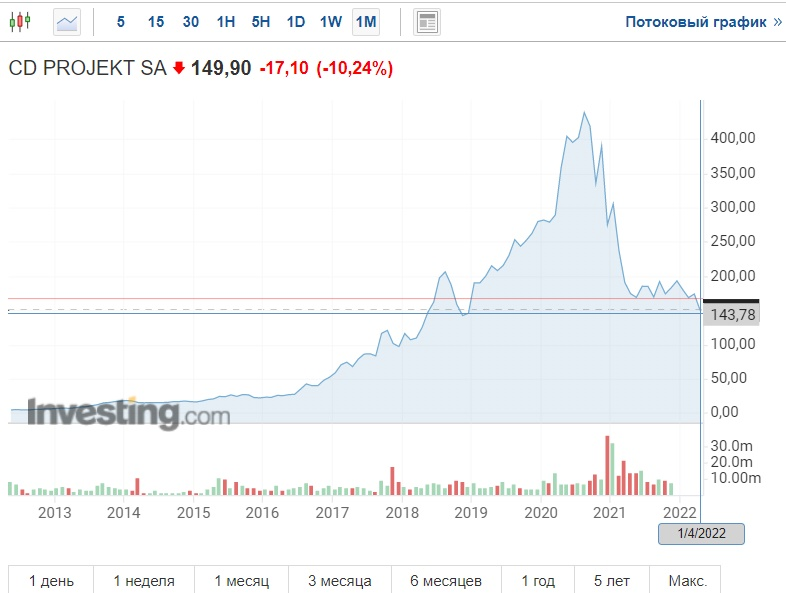786x593 pixels.
Task: Select the 1M monthly interval
Action: point(366,22)
